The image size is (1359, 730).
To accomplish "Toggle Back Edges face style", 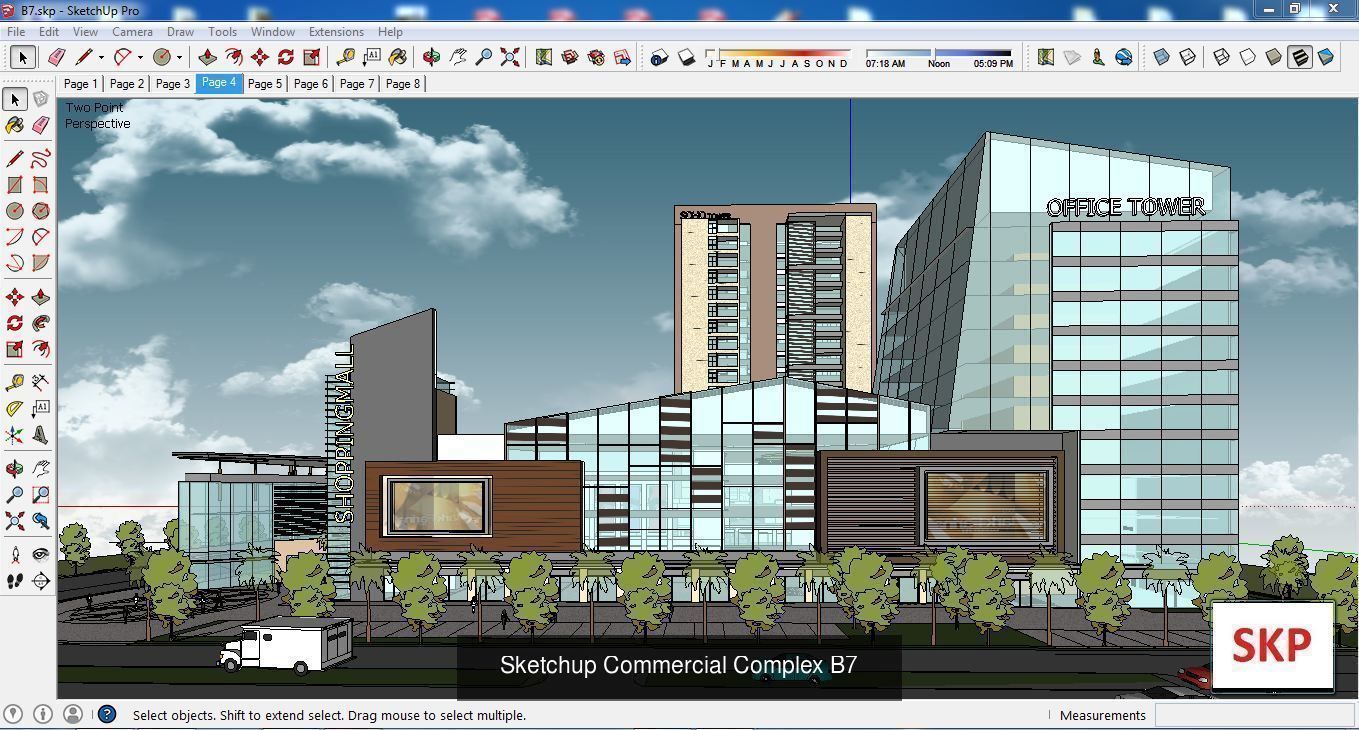I will point(1187,57).
